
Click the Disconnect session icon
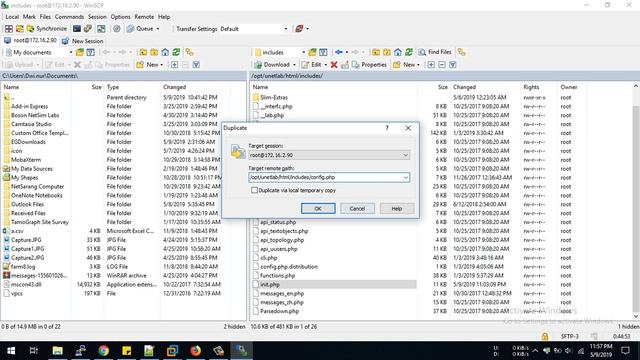click(x=299, y=29)
